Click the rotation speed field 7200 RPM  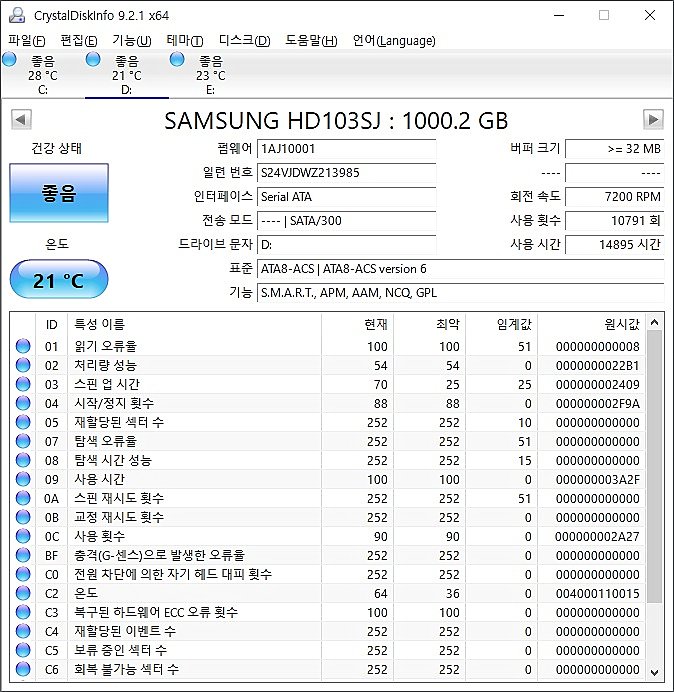coord(614,196)
